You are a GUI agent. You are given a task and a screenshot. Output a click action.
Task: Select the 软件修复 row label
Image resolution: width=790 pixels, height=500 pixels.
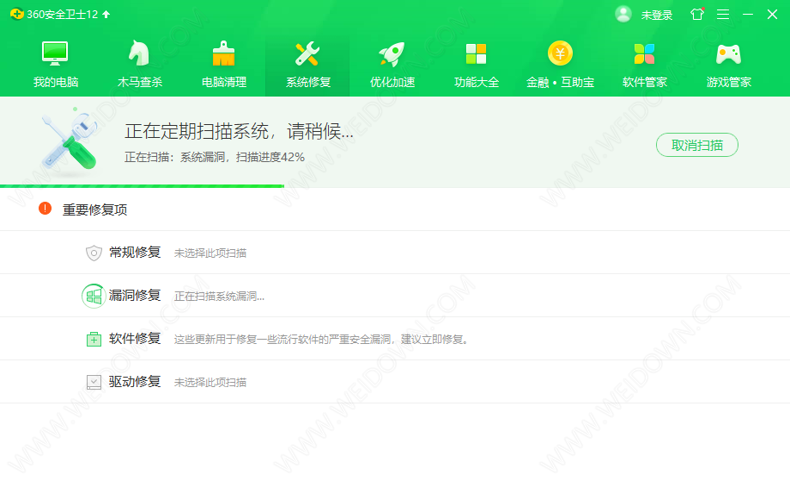click(x=135, y=338)
